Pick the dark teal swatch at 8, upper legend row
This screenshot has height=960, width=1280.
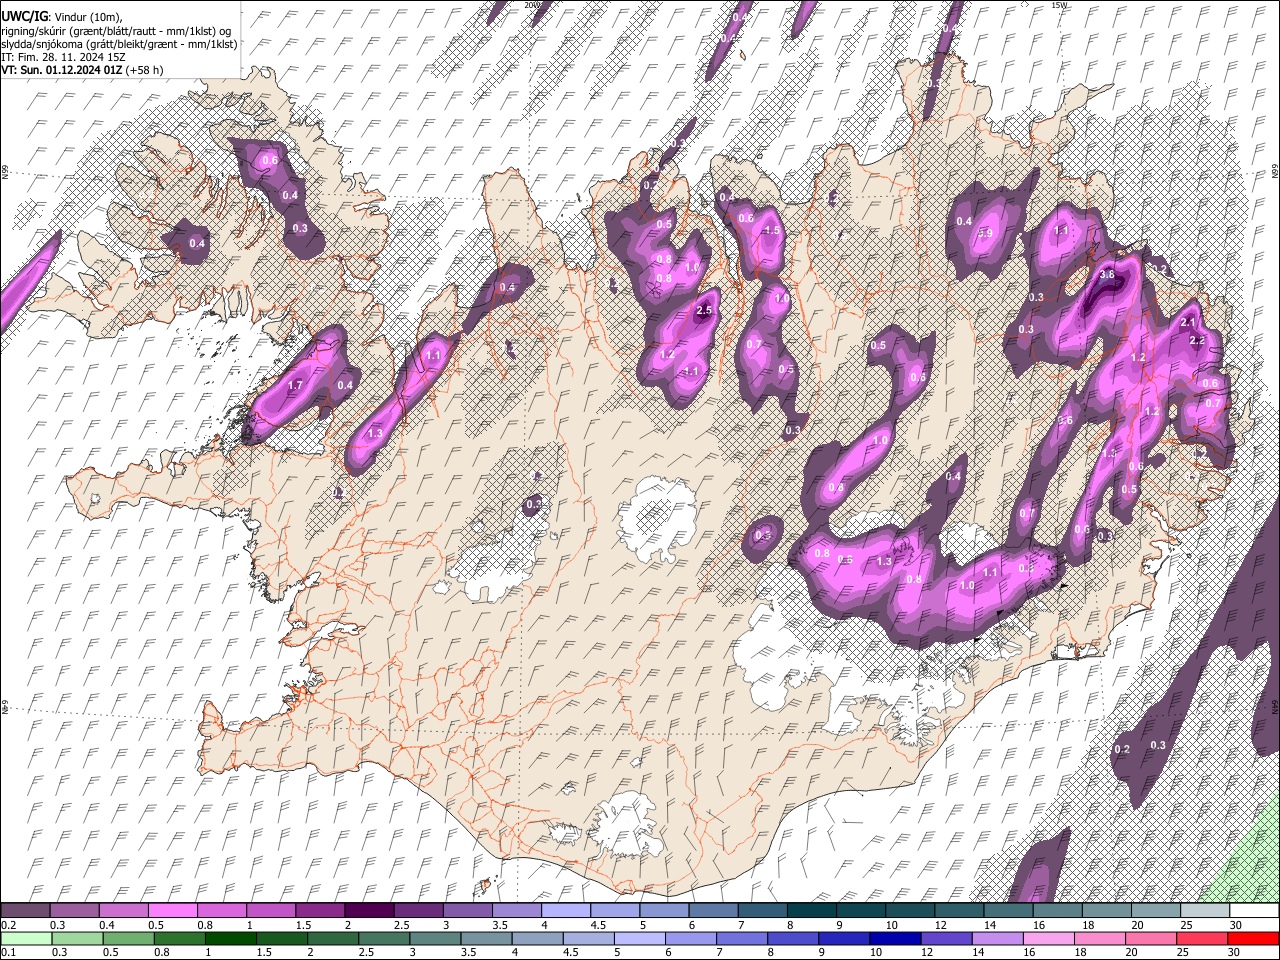tap(812, 911)
